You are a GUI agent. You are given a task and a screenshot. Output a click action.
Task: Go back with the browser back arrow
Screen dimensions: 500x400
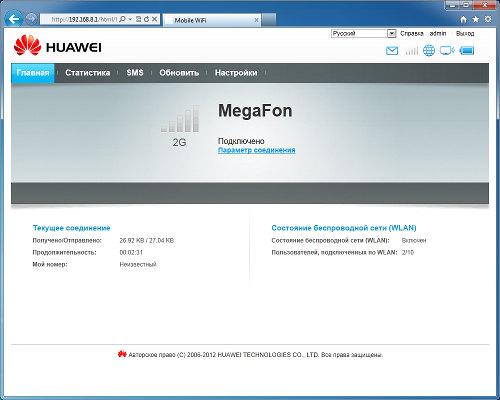14,19
